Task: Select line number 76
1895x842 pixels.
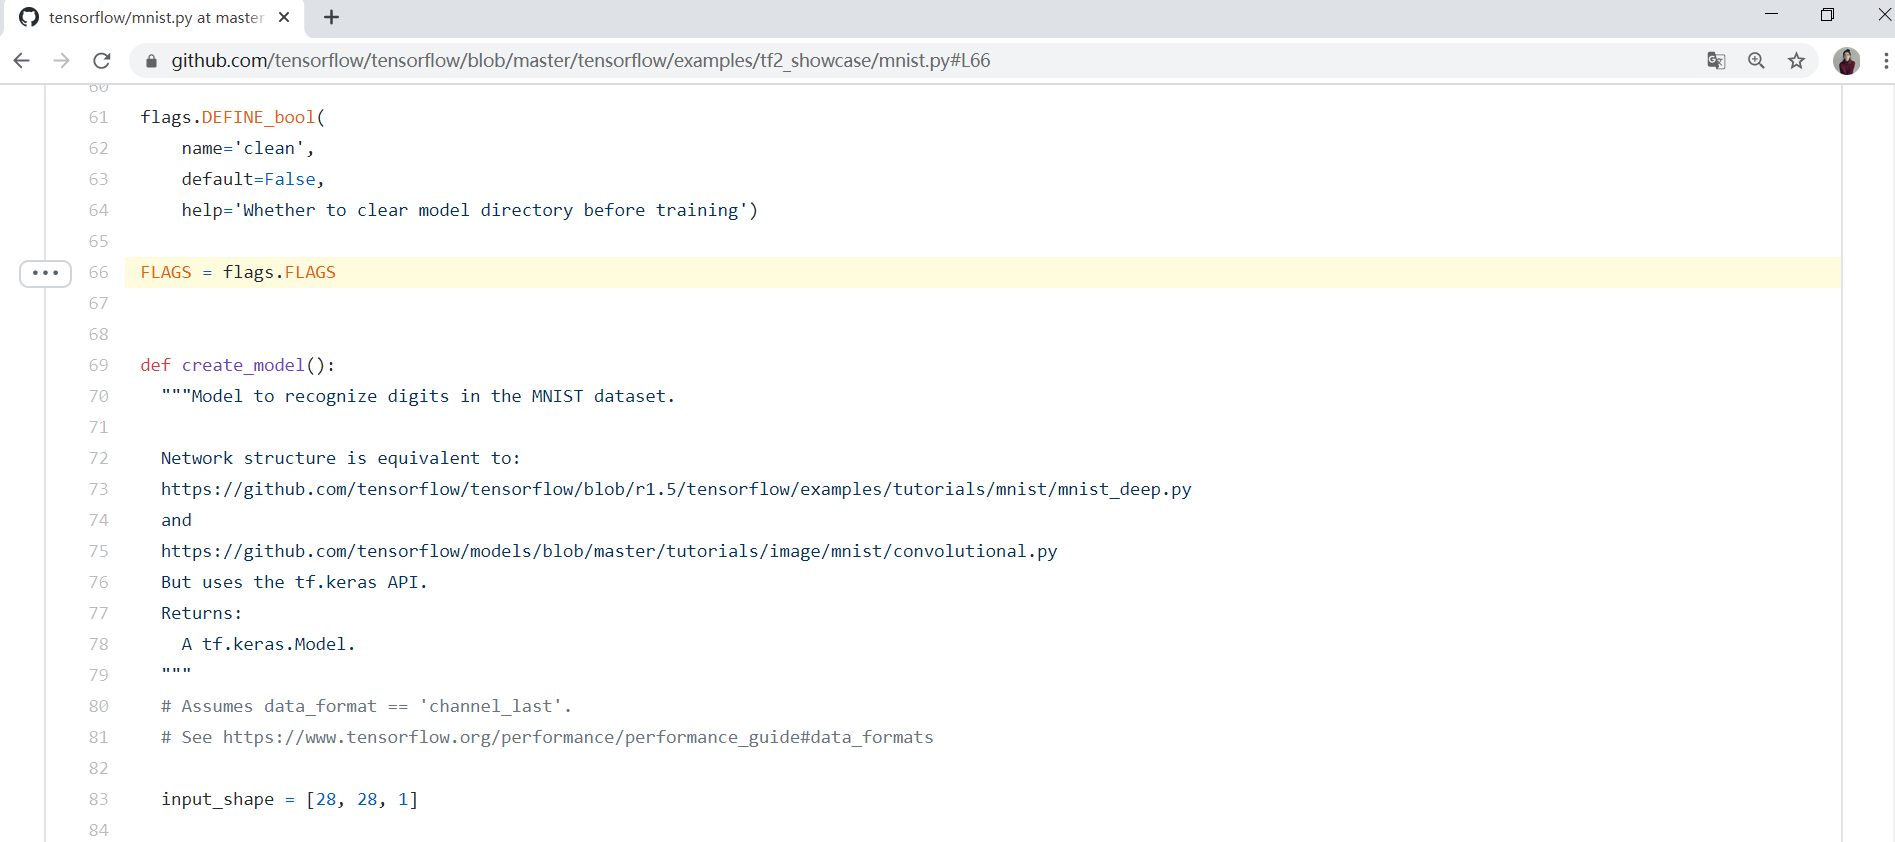Action: (x=98, y=583)
